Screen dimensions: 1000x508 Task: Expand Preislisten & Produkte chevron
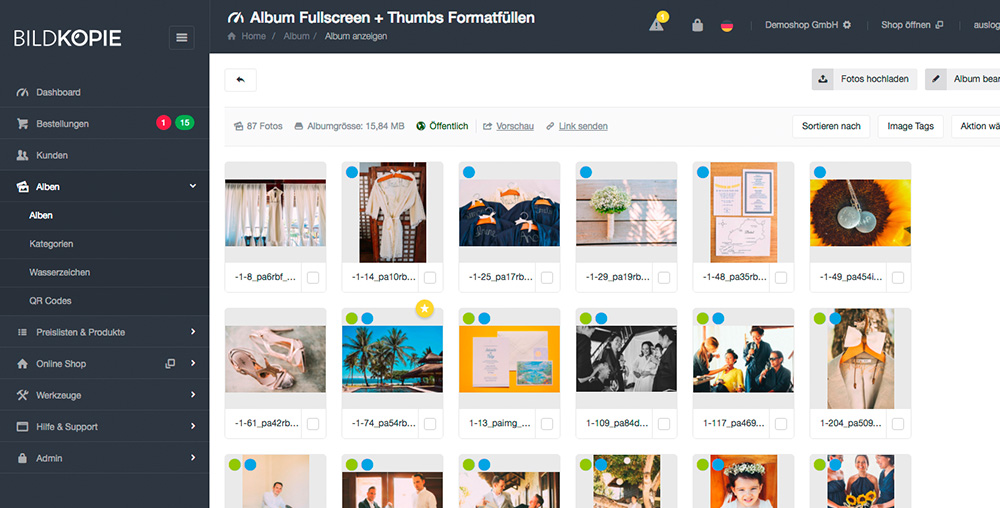coord(193,331)
